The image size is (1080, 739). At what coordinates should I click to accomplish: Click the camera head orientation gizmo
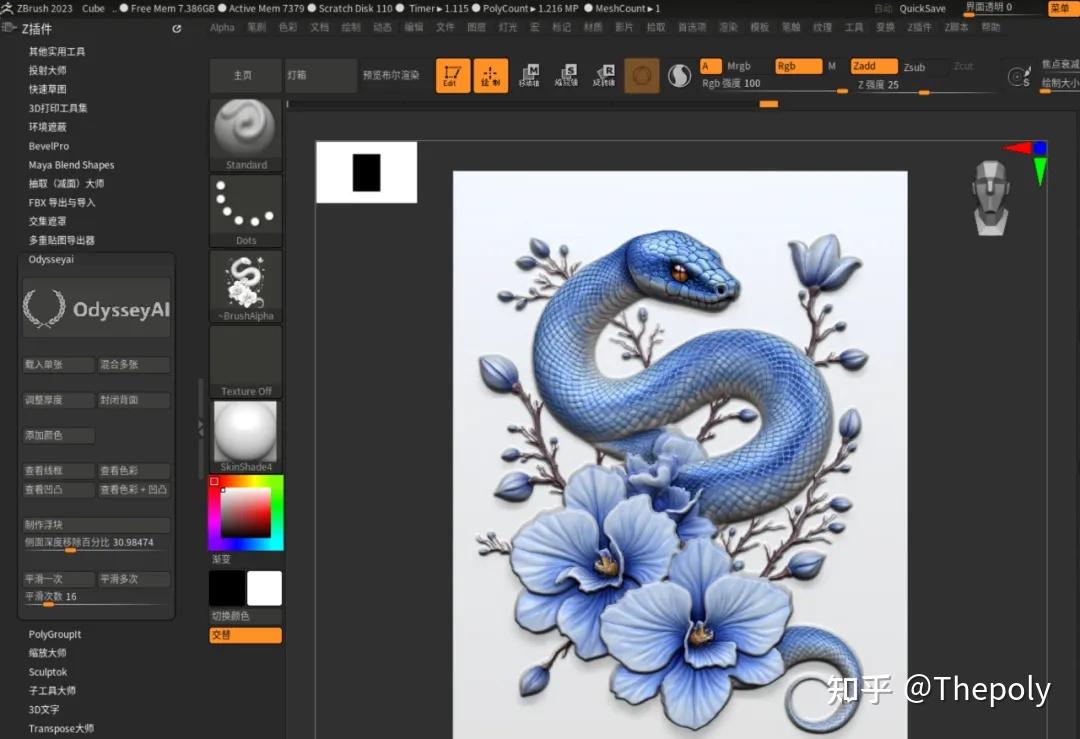click(x=991, y=198)
